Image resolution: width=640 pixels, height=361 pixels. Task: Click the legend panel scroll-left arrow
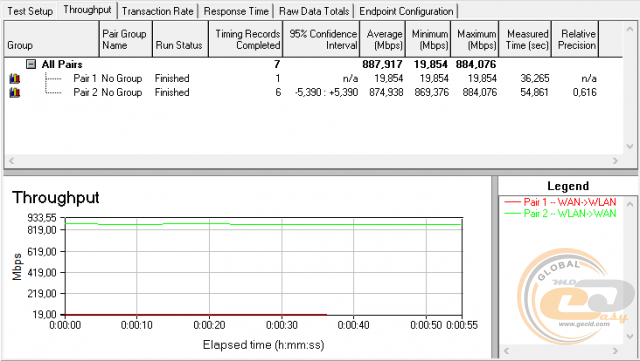pyautogui.click(x=506, y=350)
